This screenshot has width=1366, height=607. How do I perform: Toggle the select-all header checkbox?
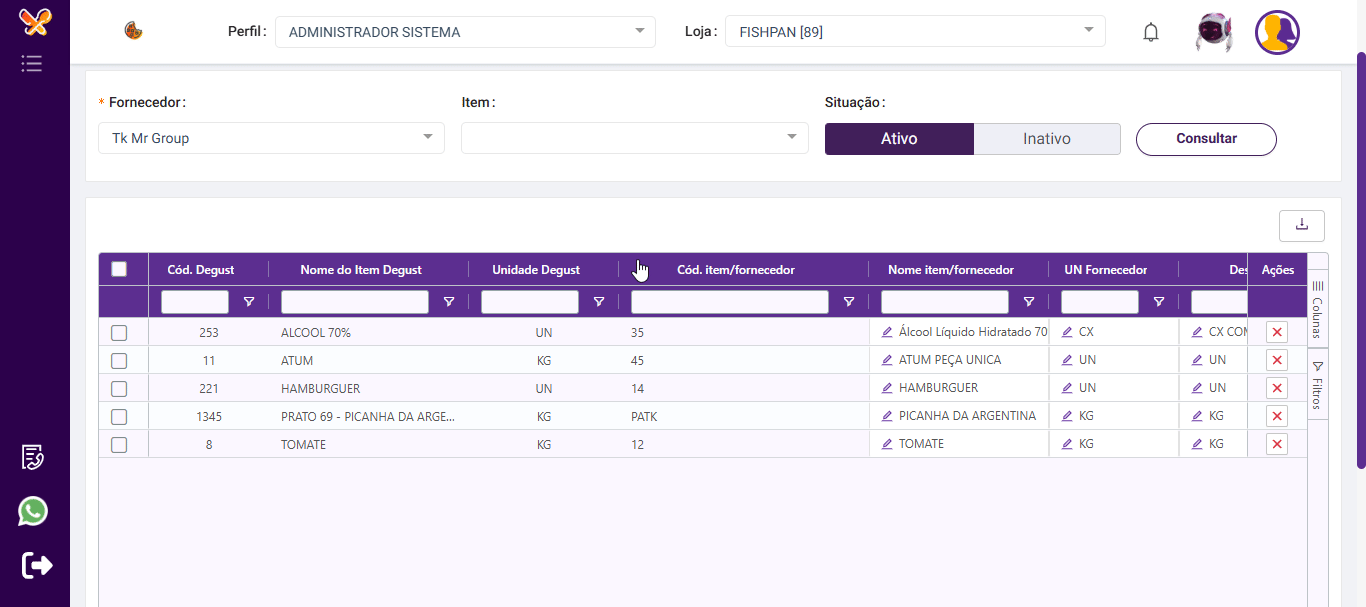point(119,269)
